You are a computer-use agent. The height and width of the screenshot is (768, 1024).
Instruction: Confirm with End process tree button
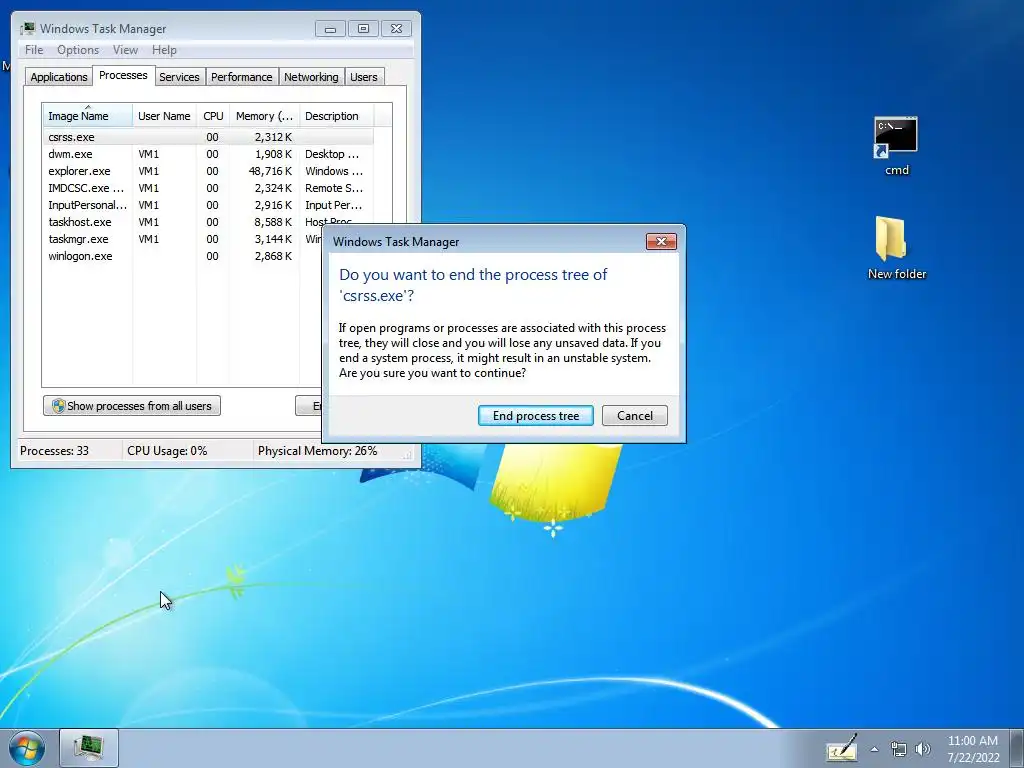click(x=536, y=416)
